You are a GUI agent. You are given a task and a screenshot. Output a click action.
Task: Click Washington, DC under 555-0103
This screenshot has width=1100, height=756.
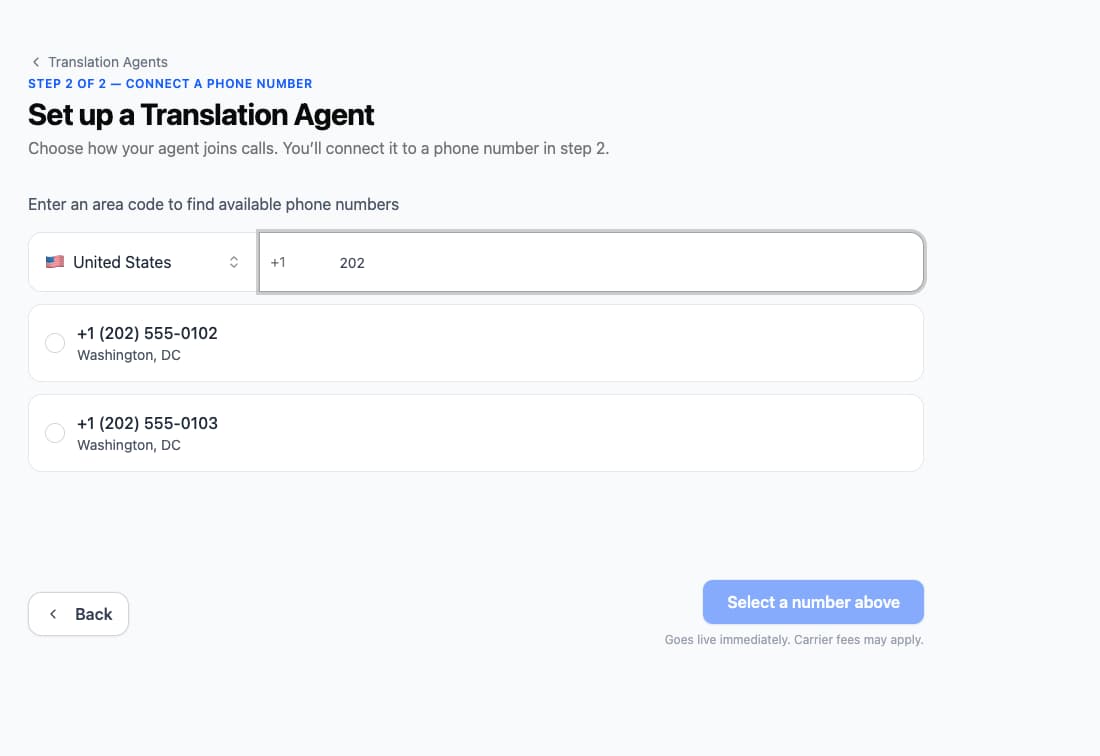[x=129, y=445]
